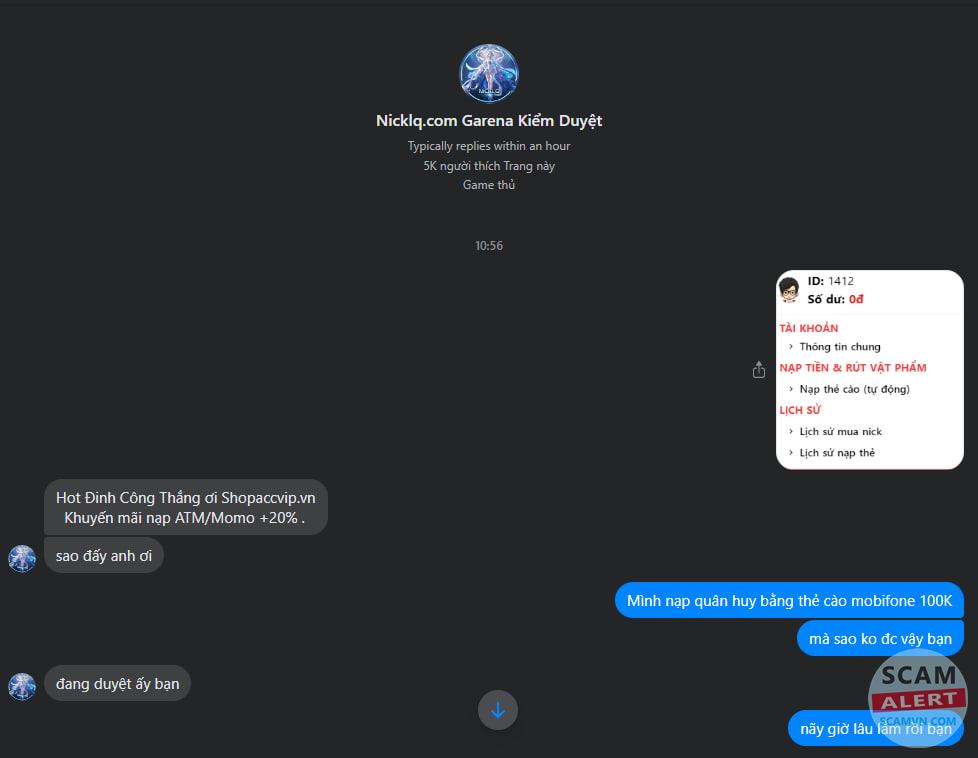This screenshot has height=758, width=978.
Task: Expand the chevron beside 'Nạp thẻ cào (tự động)'
Action: [791, 389]
